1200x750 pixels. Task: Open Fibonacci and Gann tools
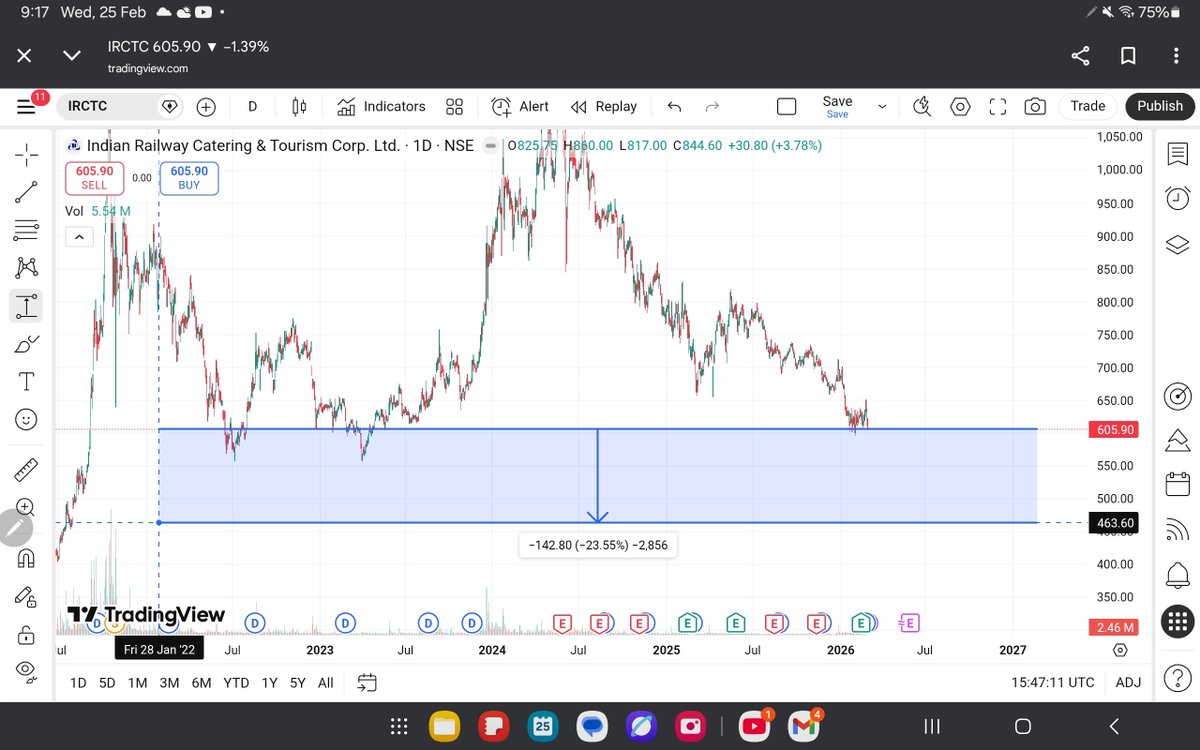[26, 230]
